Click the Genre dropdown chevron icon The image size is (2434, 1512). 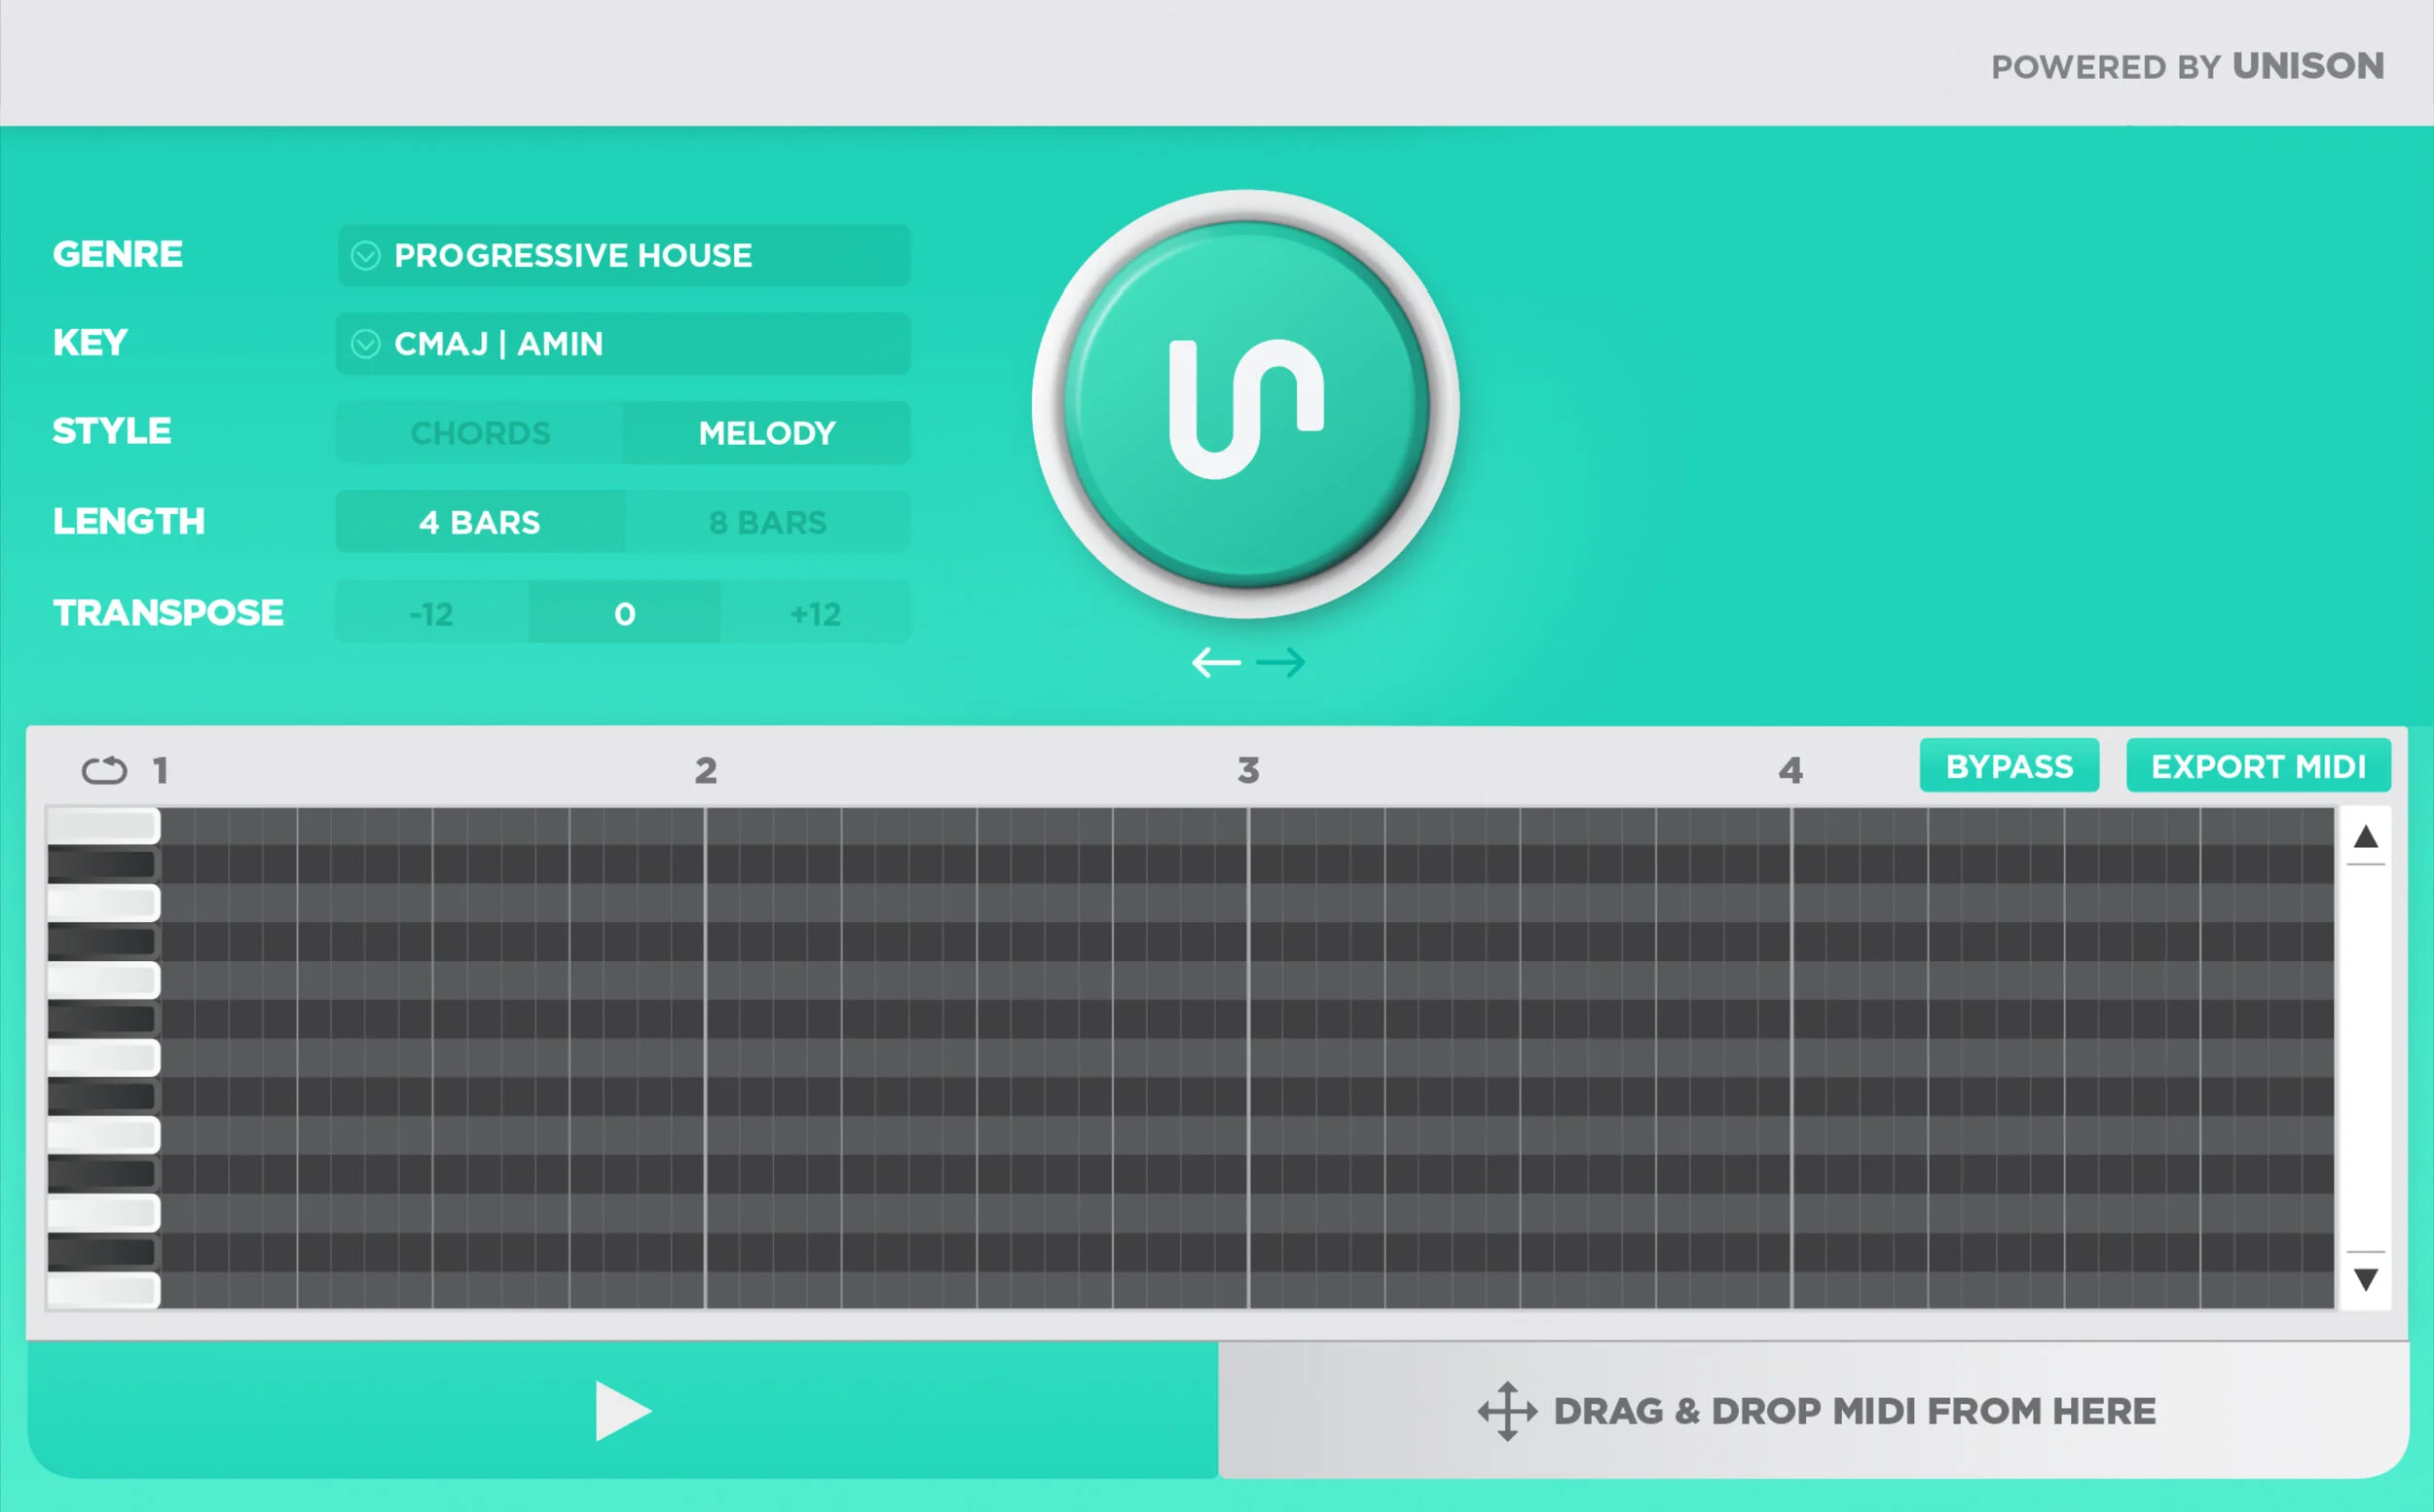366,256
